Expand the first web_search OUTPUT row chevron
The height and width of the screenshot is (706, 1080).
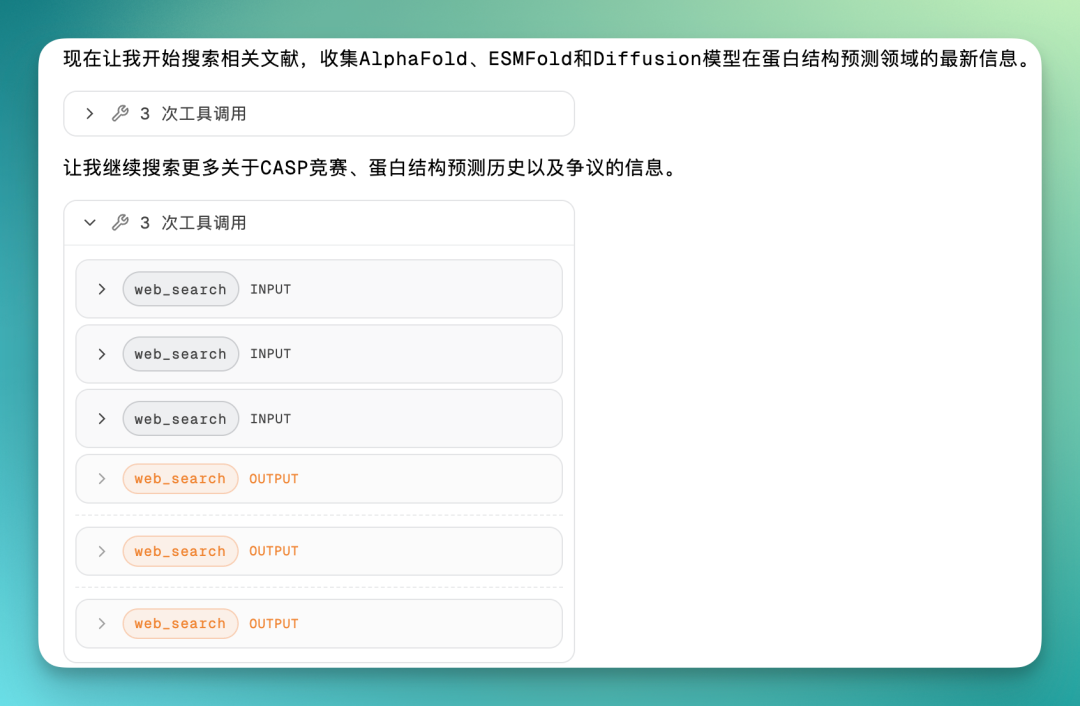pos(102,479)
